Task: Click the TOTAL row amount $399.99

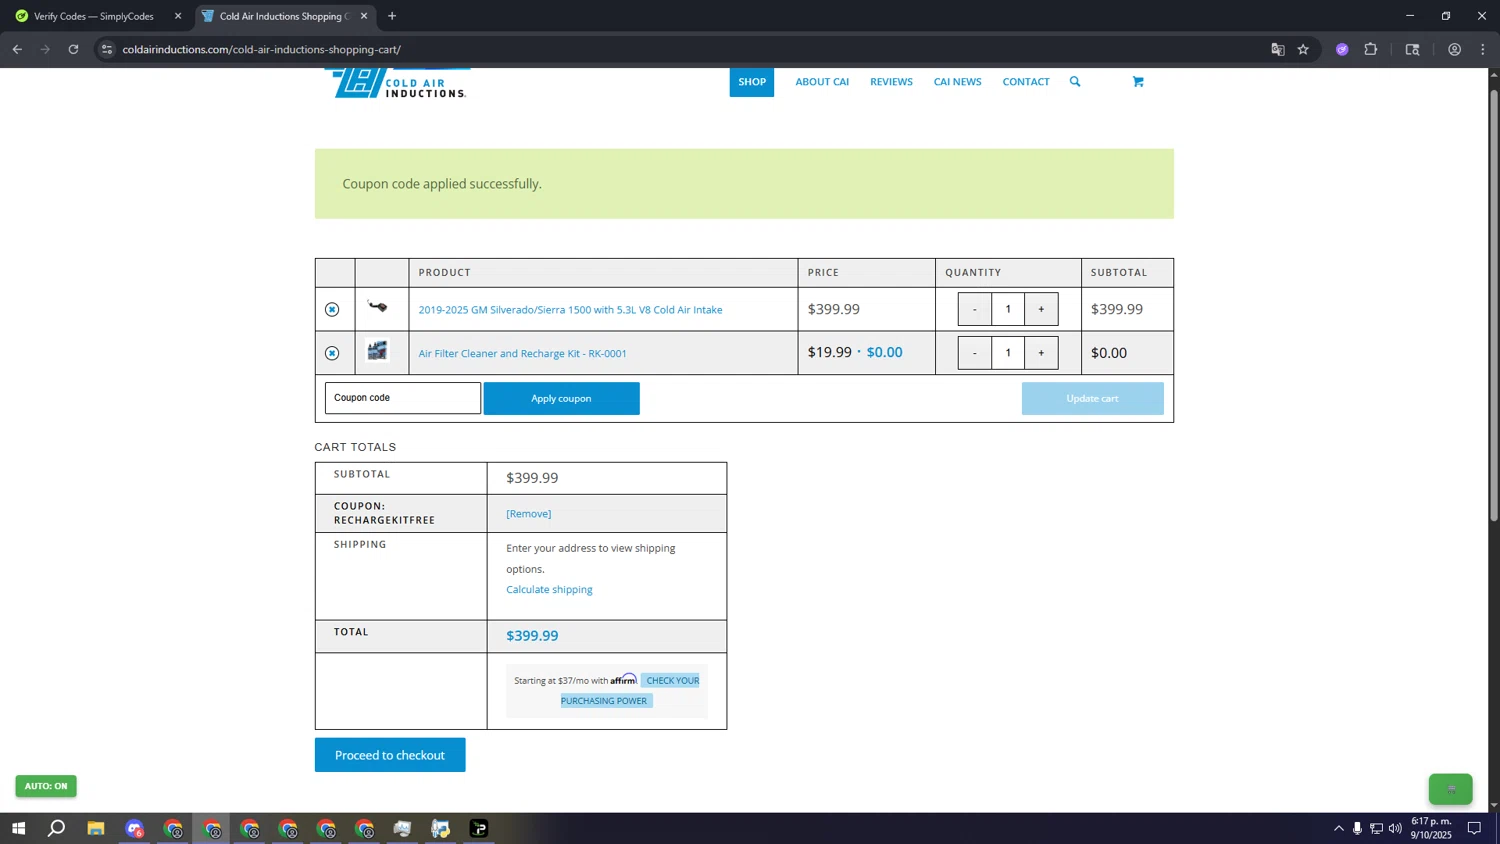Action: tap(532, 636)
